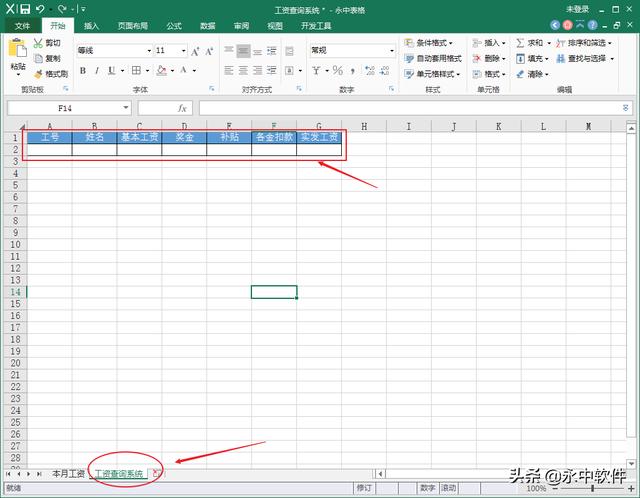The height and width of the screenshot is (498, 640).
Task: Click the Undo arrow in the title bar
Action: (40, 9)
